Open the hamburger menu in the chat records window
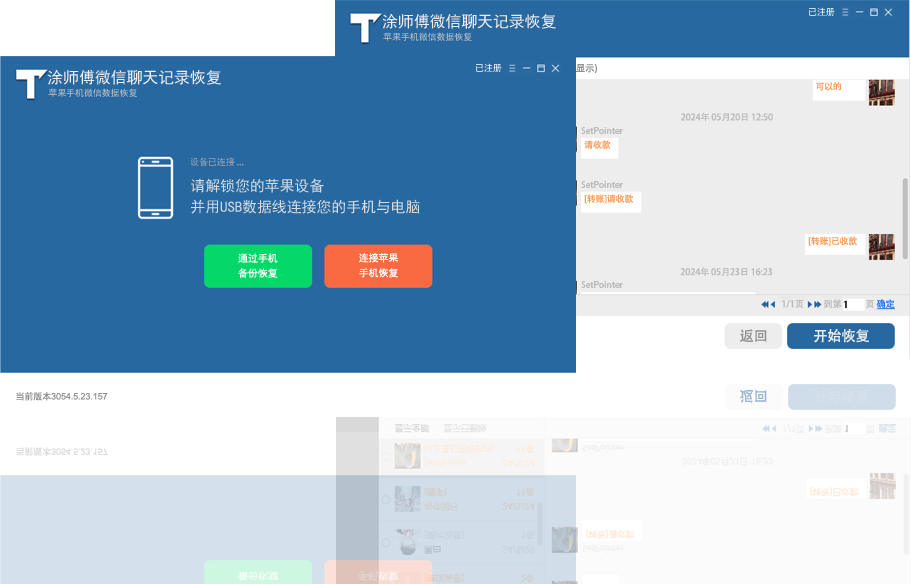The image size is (911, 584). pyautogui.click(x=845, y=12)
